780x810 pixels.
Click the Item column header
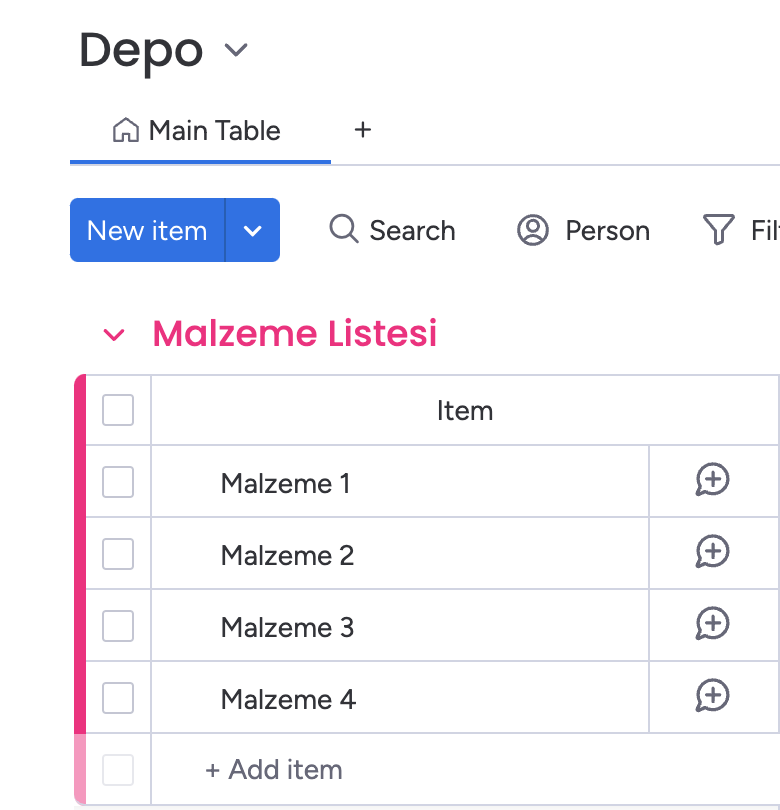pyautogui.click(x=465, y=411)
